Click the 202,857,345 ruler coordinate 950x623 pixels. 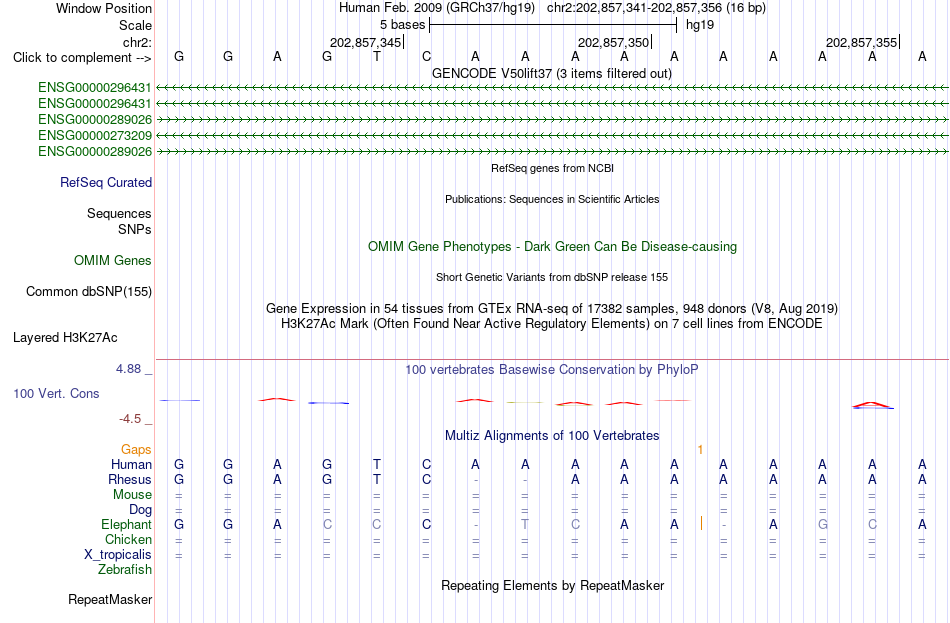365,42
